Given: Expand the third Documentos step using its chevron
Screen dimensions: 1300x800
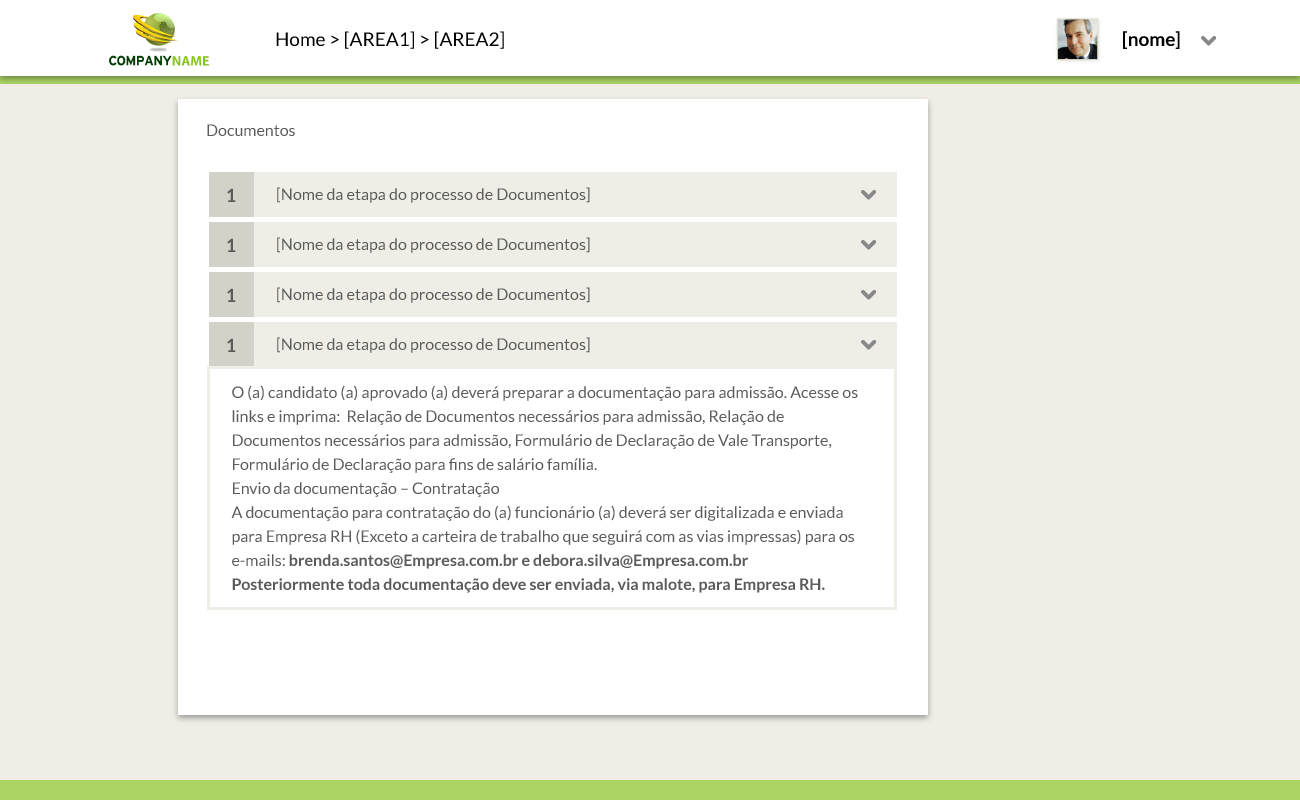Looking at the screenshot, I should (868, 295).
